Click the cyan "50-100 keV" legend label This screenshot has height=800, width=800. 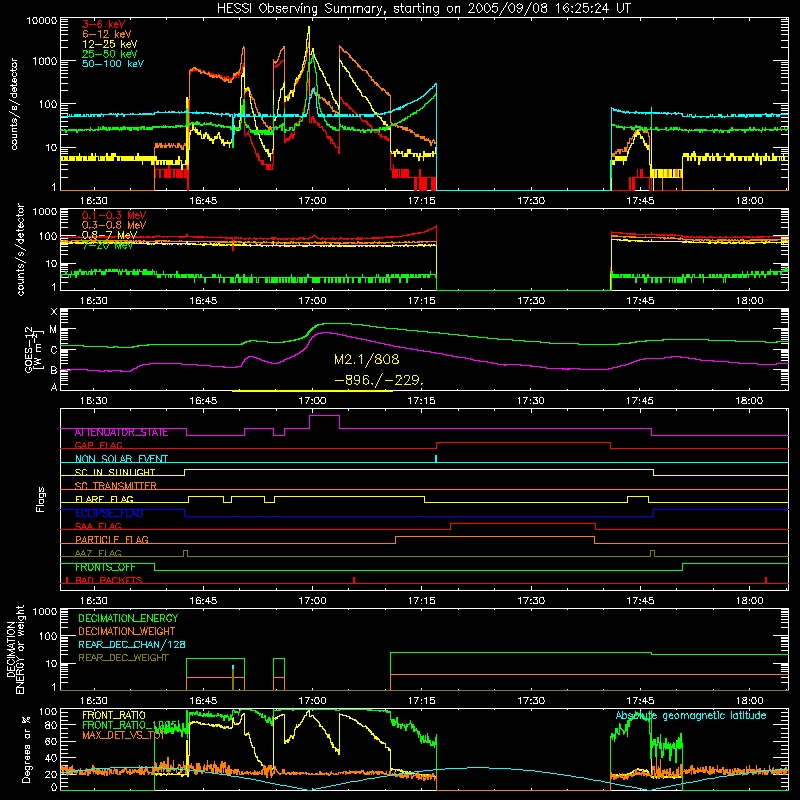click(113, 64)
